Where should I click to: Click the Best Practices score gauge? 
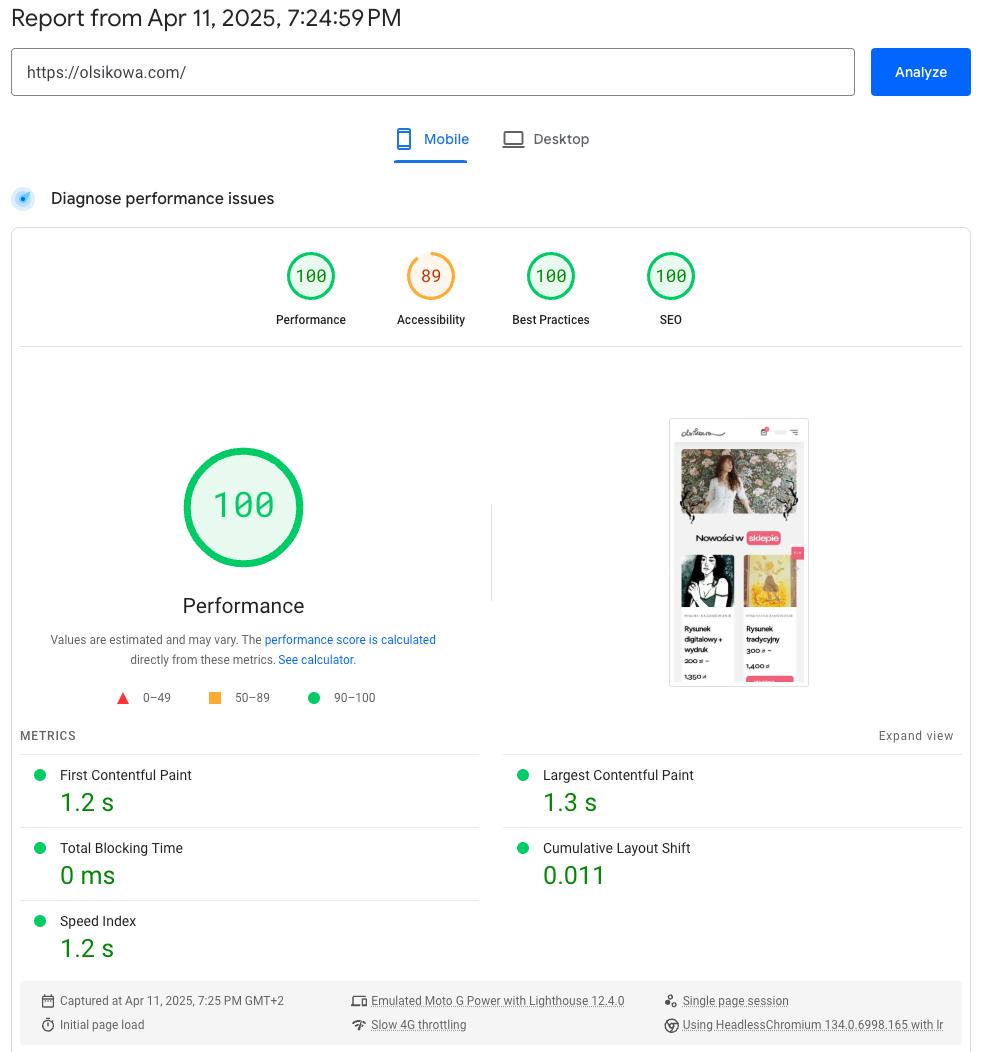click(551, 277)
